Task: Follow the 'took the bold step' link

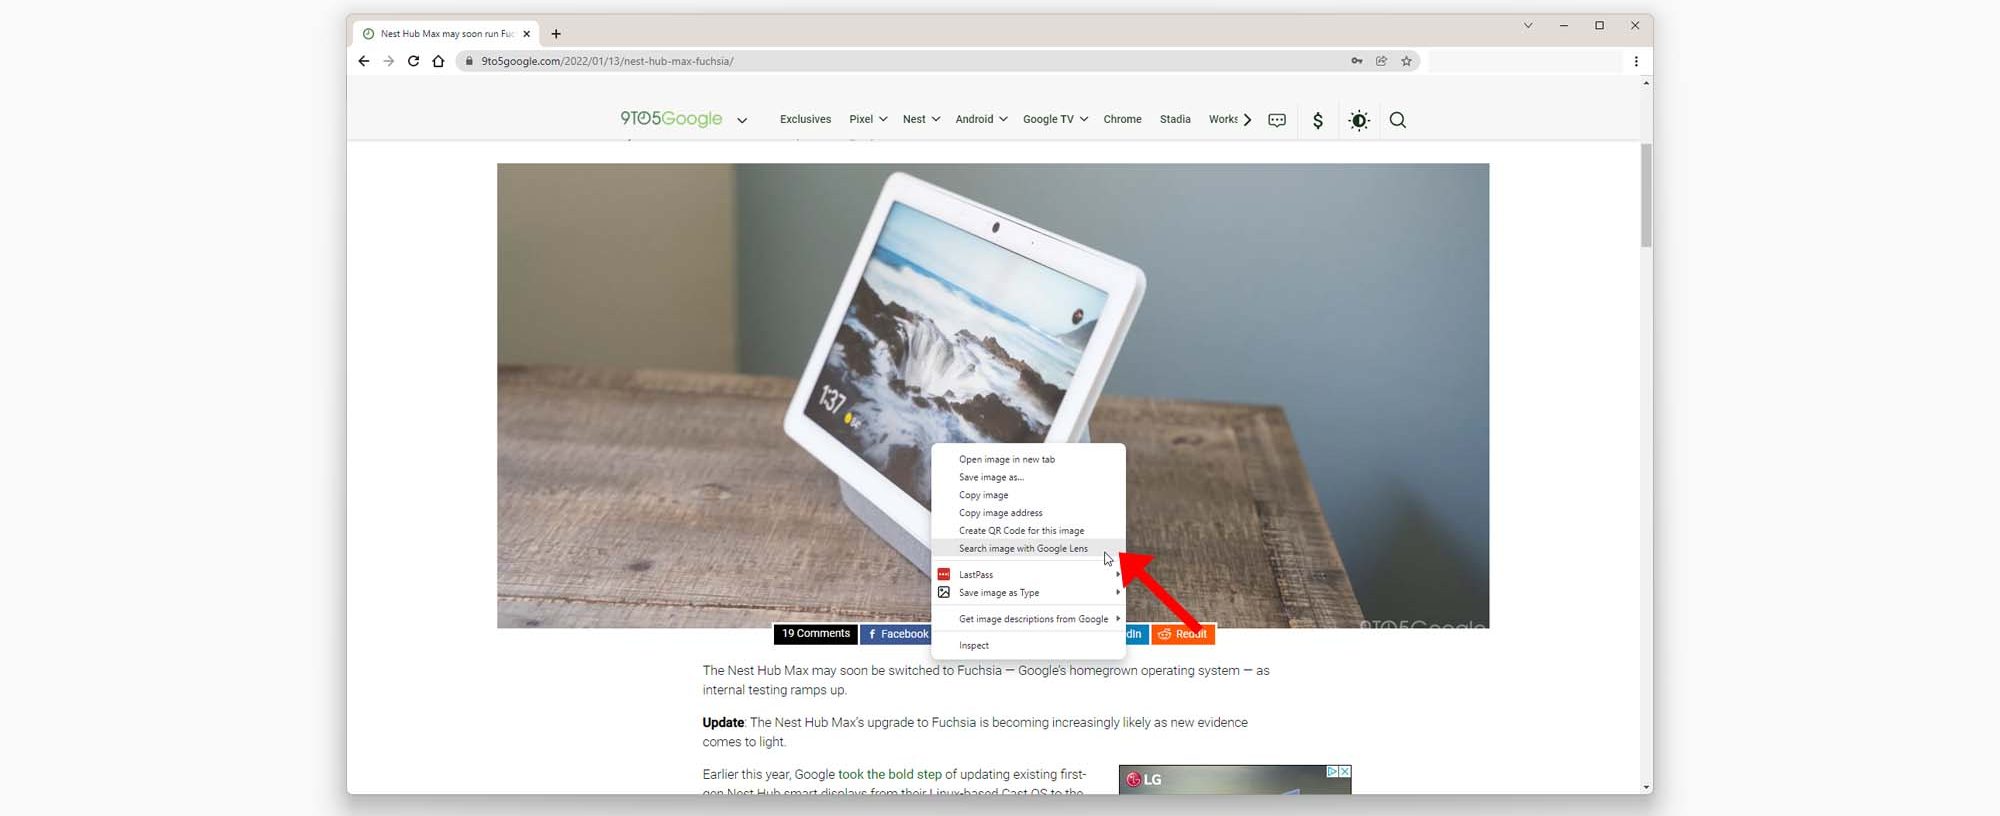Action: coord(889,774)
